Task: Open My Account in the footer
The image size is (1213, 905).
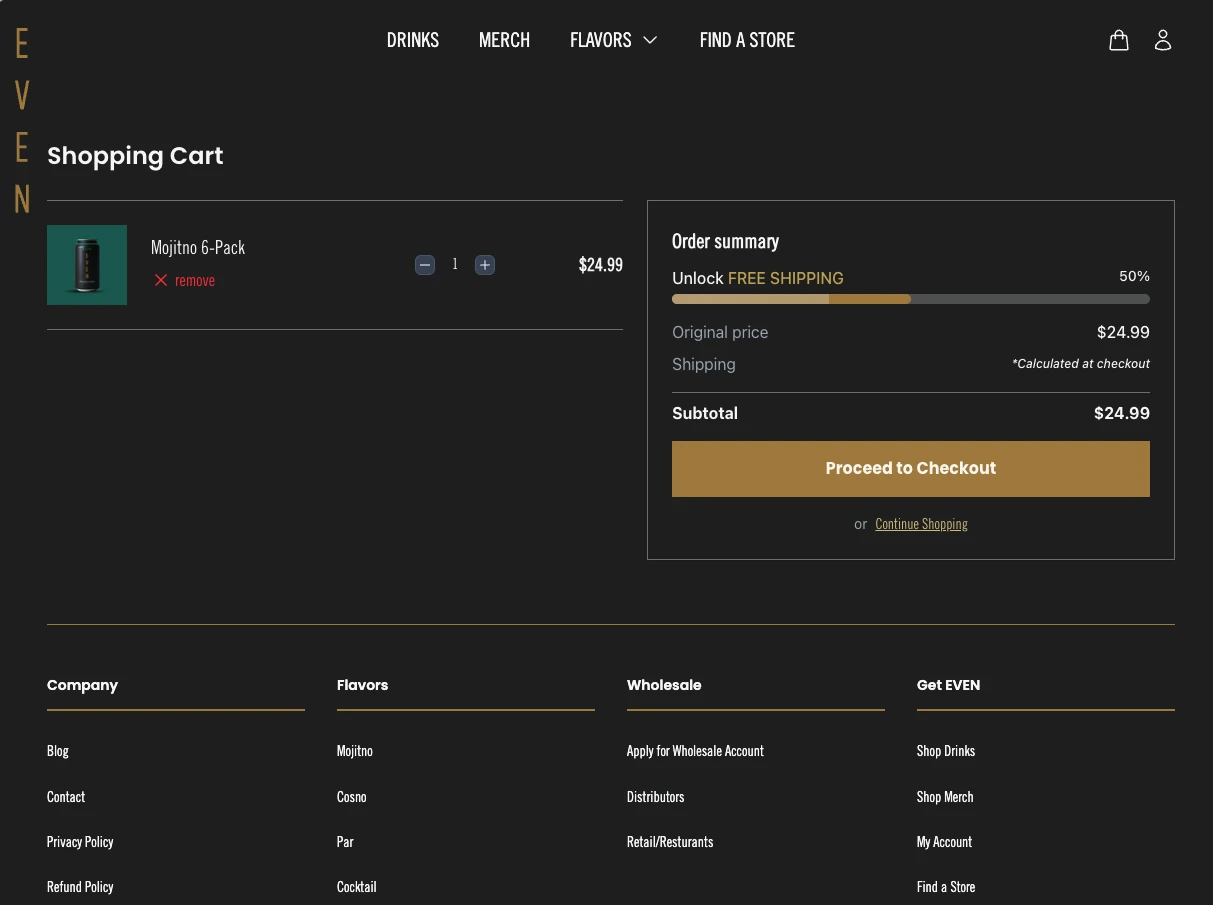Action: pos(944,842)
